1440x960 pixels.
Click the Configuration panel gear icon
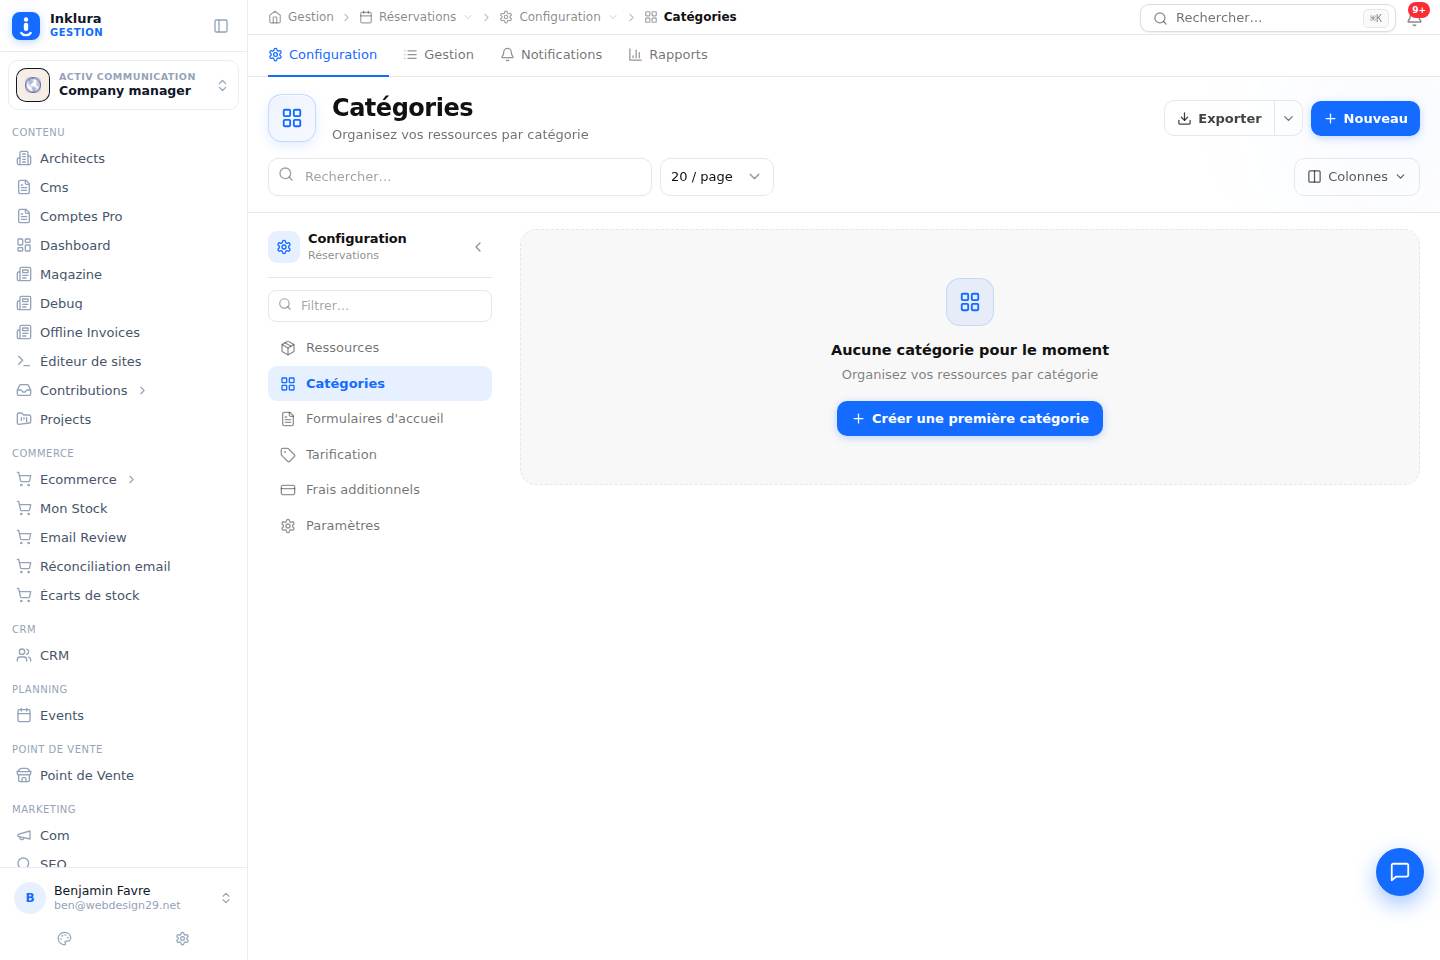[x=284, y=247]
